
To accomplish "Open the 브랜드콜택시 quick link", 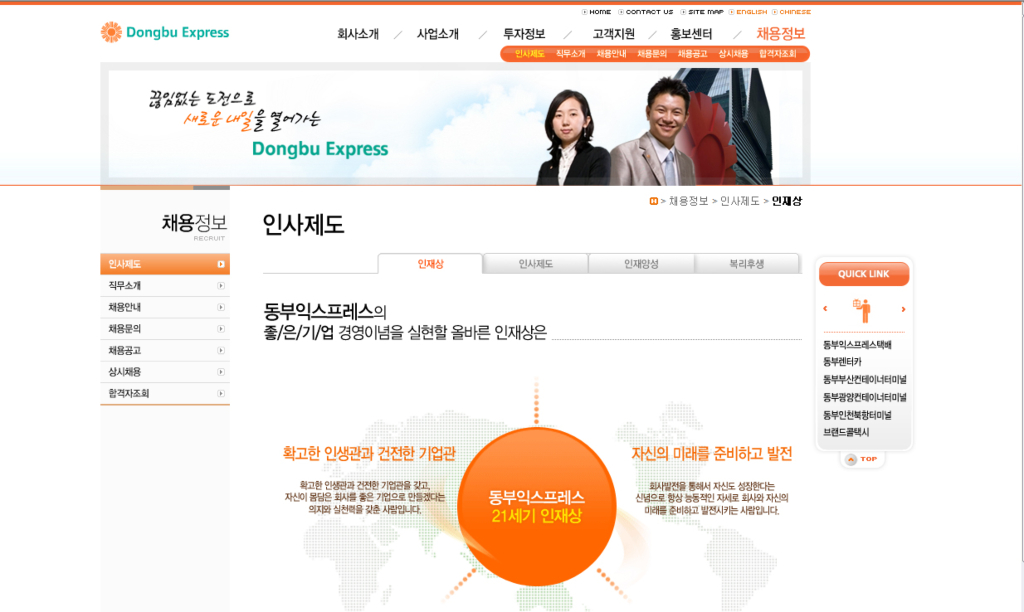I will pos(846,432).
